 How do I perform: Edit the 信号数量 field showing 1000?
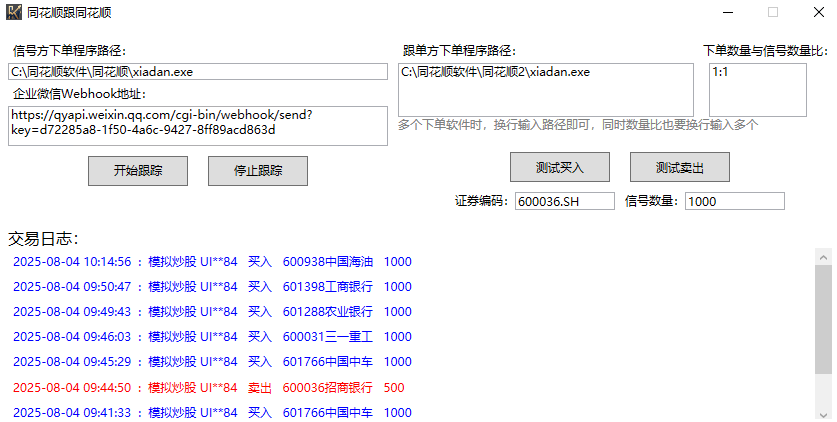(735, 201)
